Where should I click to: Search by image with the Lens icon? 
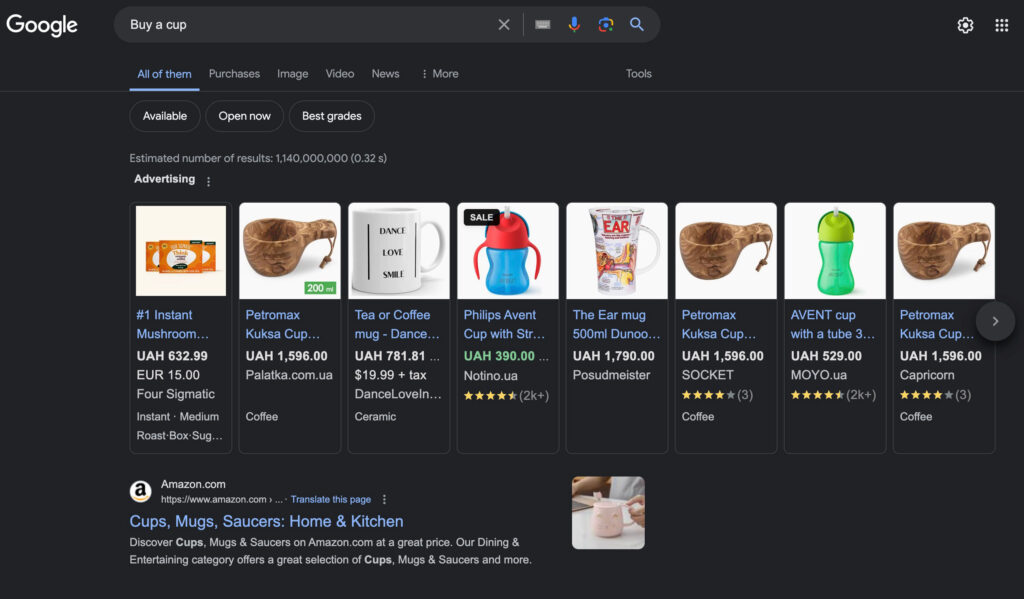605,25
